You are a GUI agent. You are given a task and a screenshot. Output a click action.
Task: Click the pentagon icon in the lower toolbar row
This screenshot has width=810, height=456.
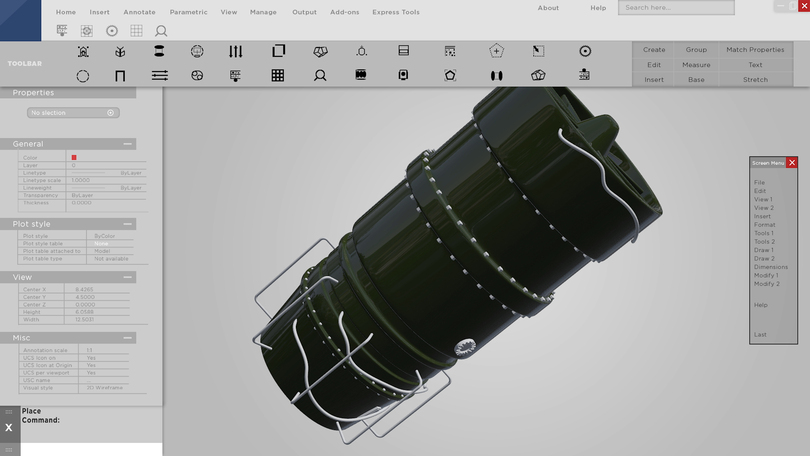coord(451,75)
